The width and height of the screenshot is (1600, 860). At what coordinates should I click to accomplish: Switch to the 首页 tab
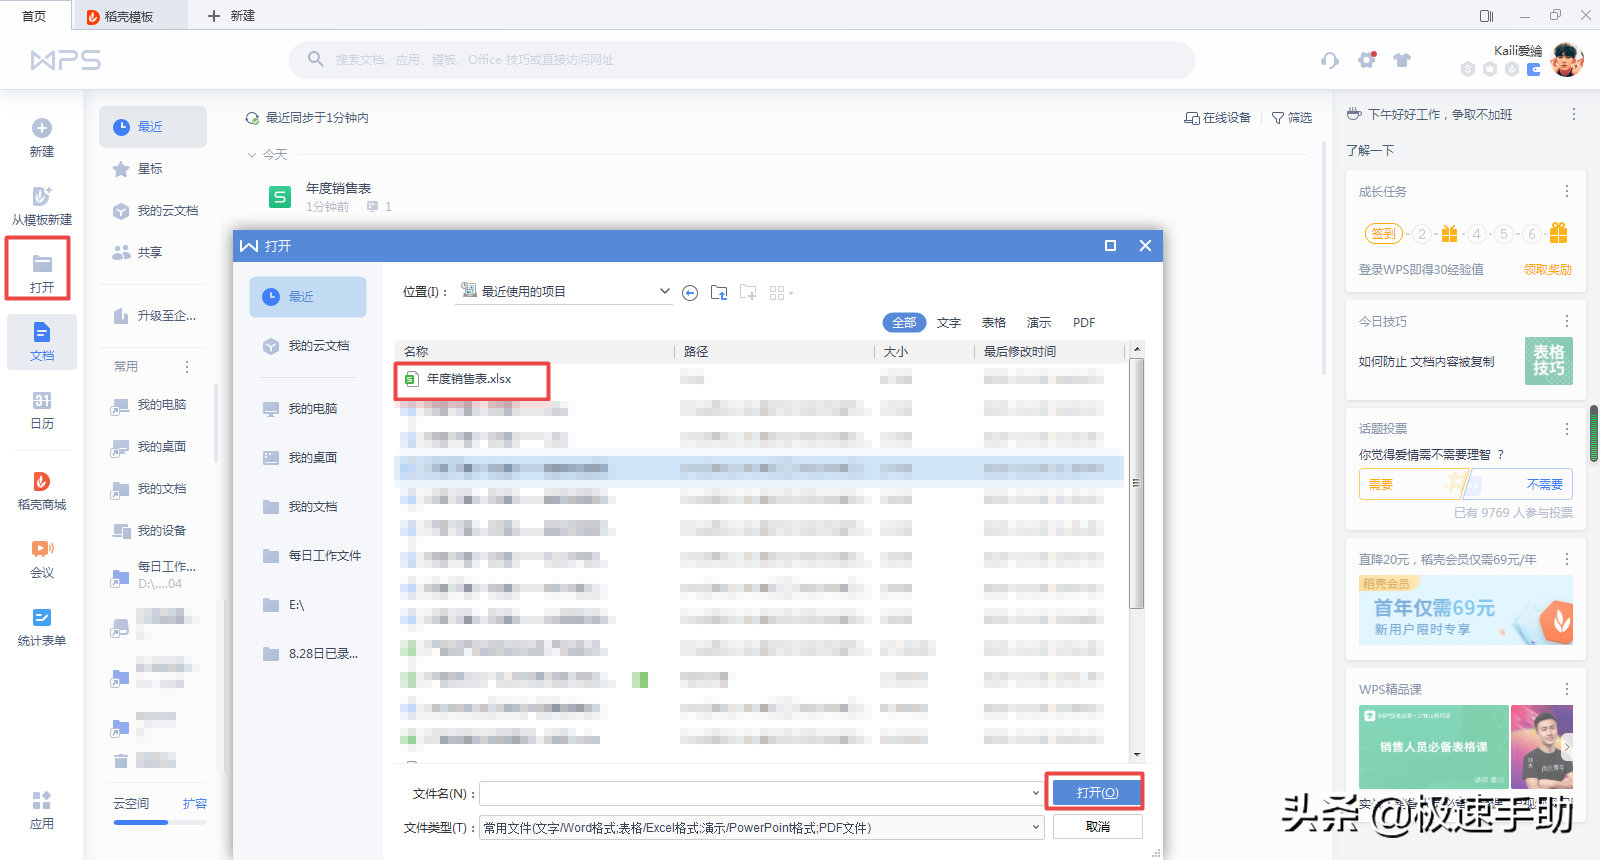(x=34, y=16)
